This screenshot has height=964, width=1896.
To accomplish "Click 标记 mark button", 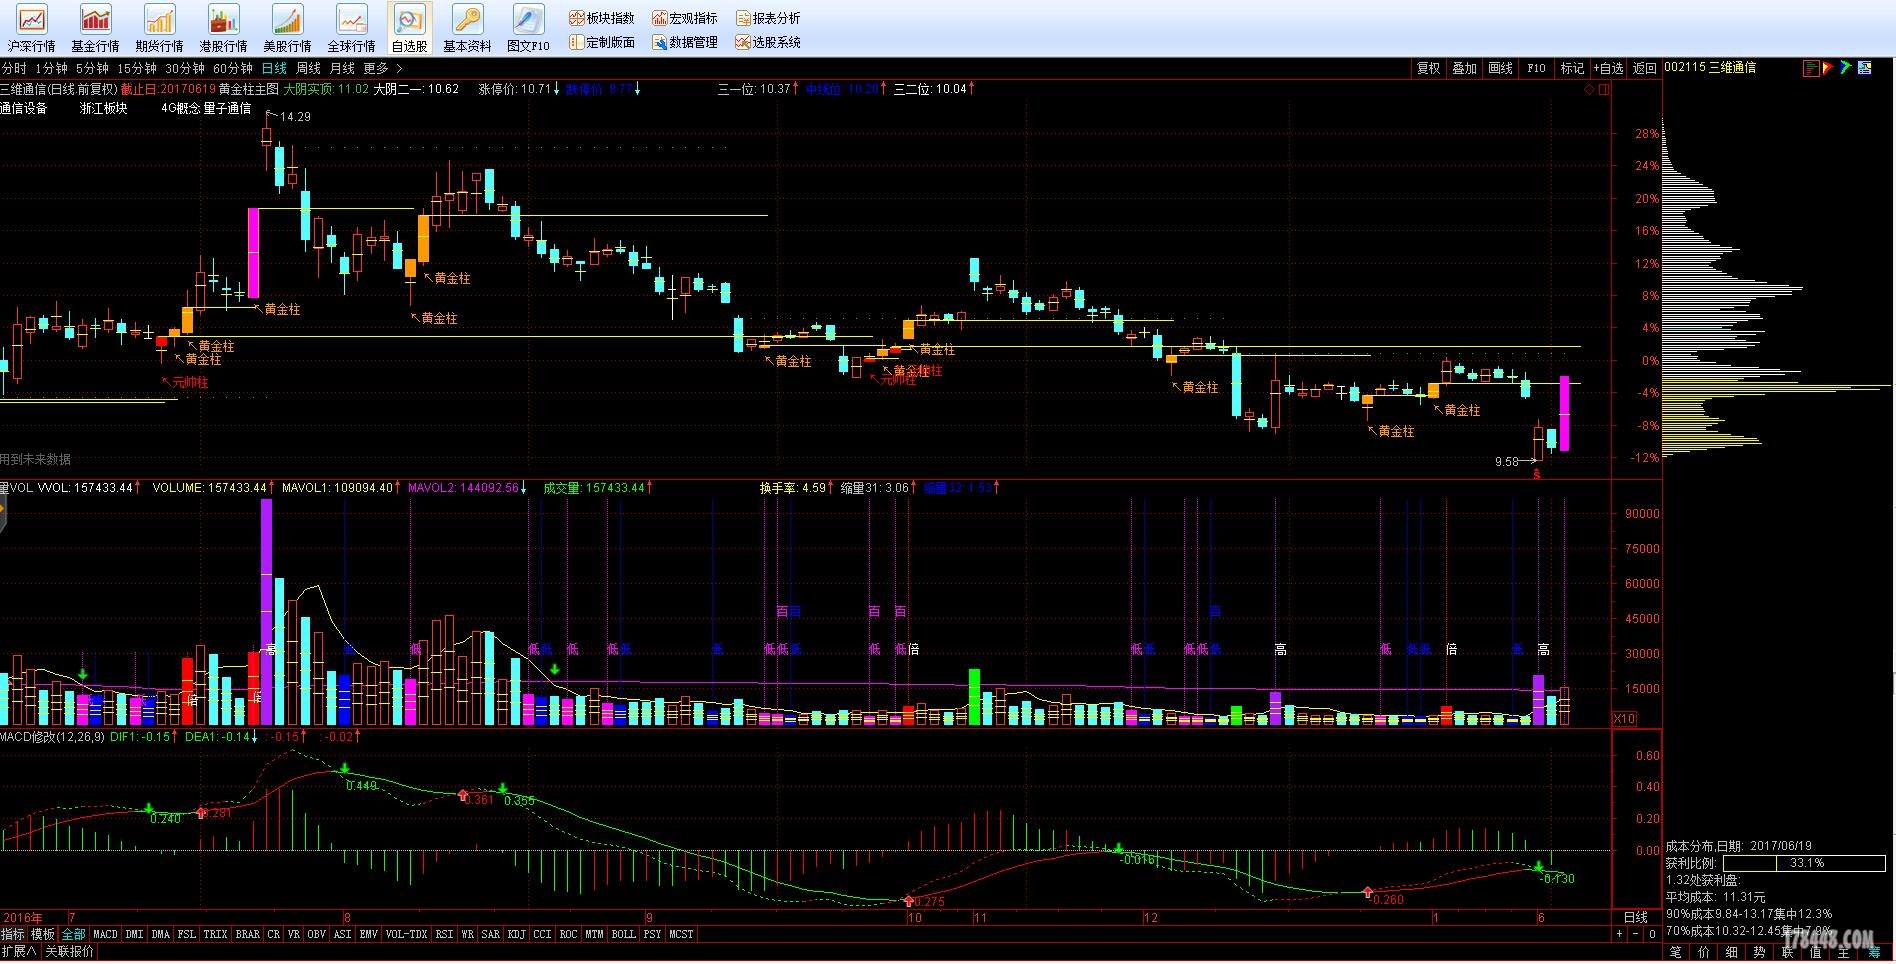I will 1572,68.
